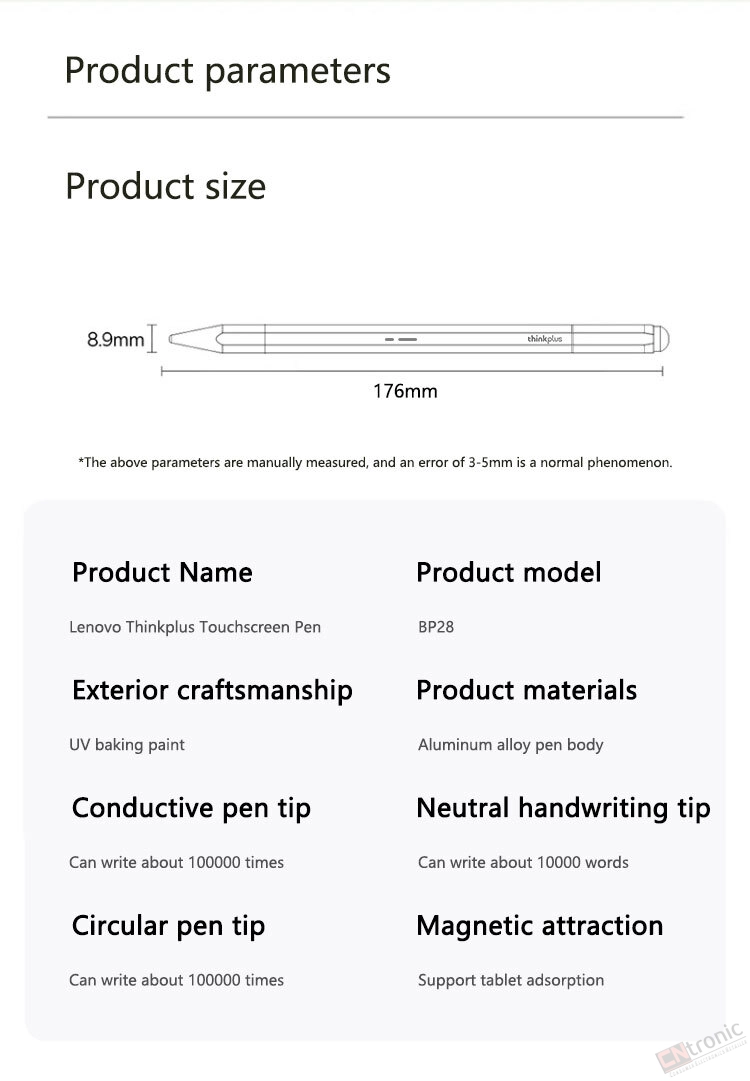Image resolution: width=750 pixels, height=1081 pixels.
Task: Click the Aluminum alloy pen body text
Action: click(x=511, y=745)
